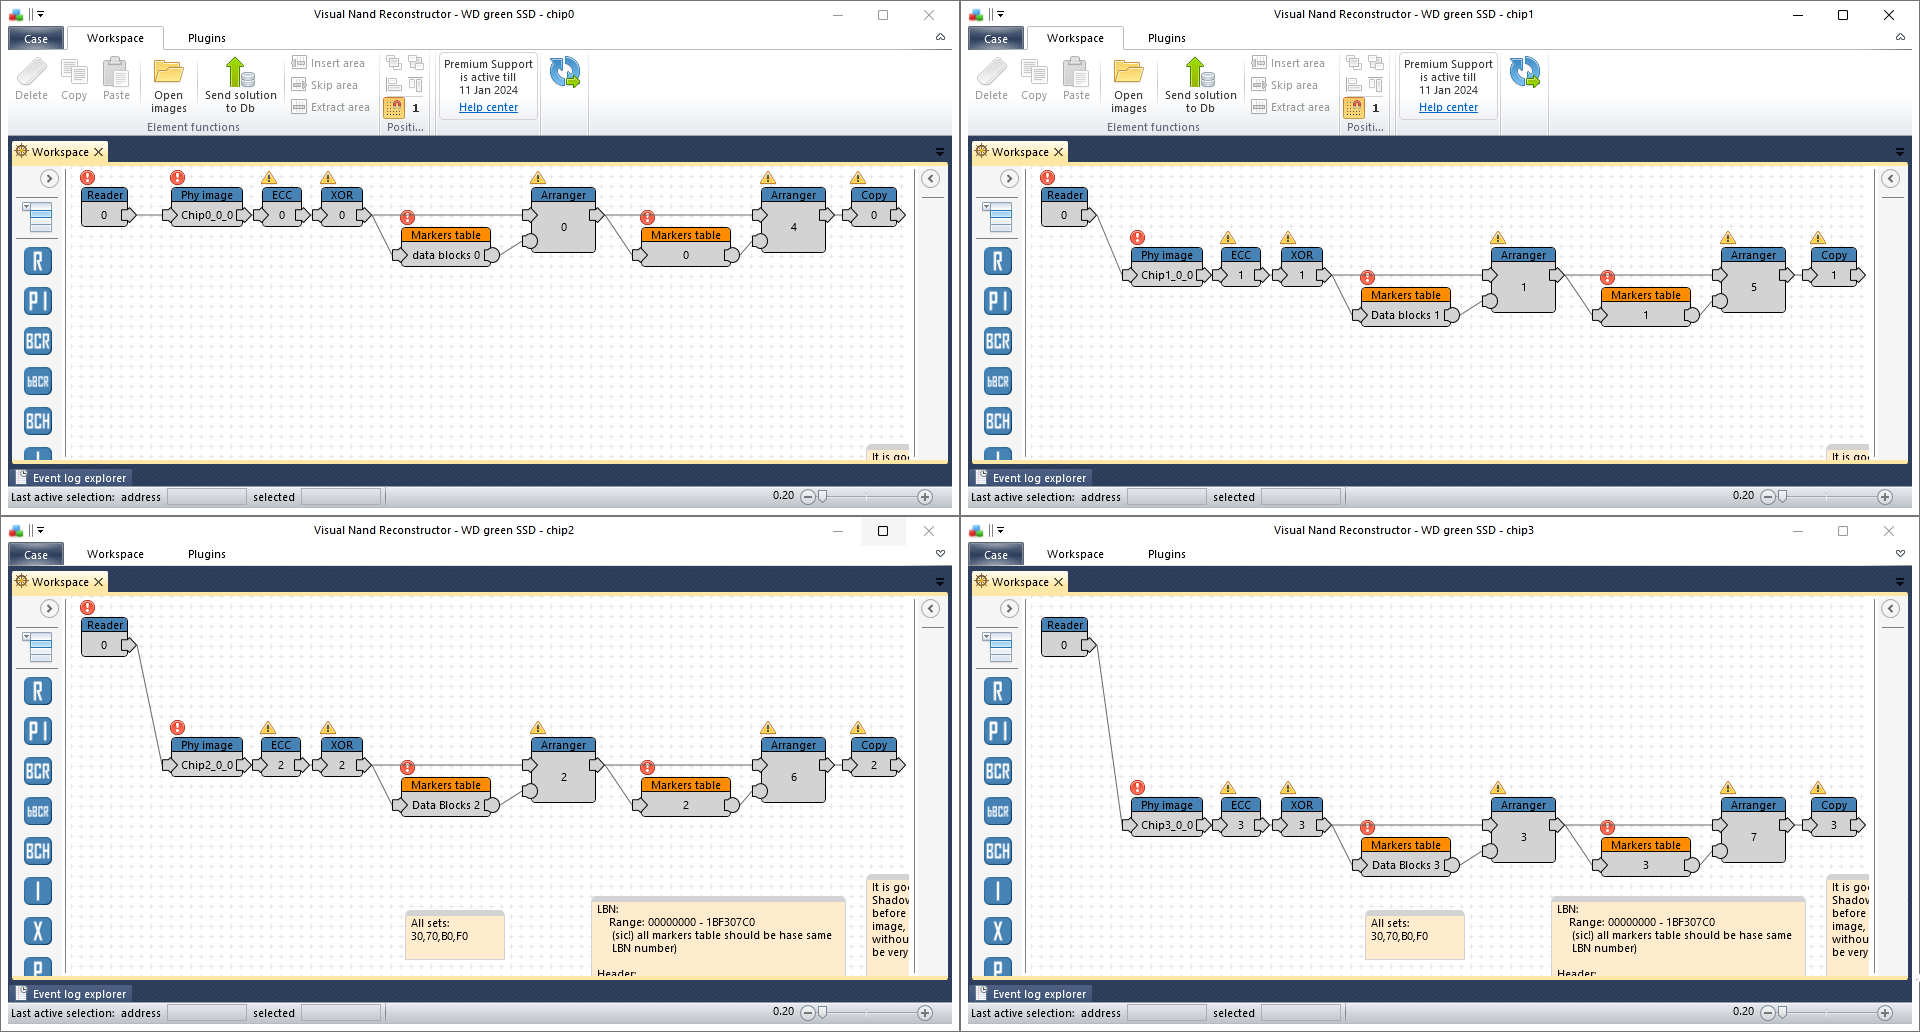Switch to Workspace ribbon tab in chip2

(115, 554)
